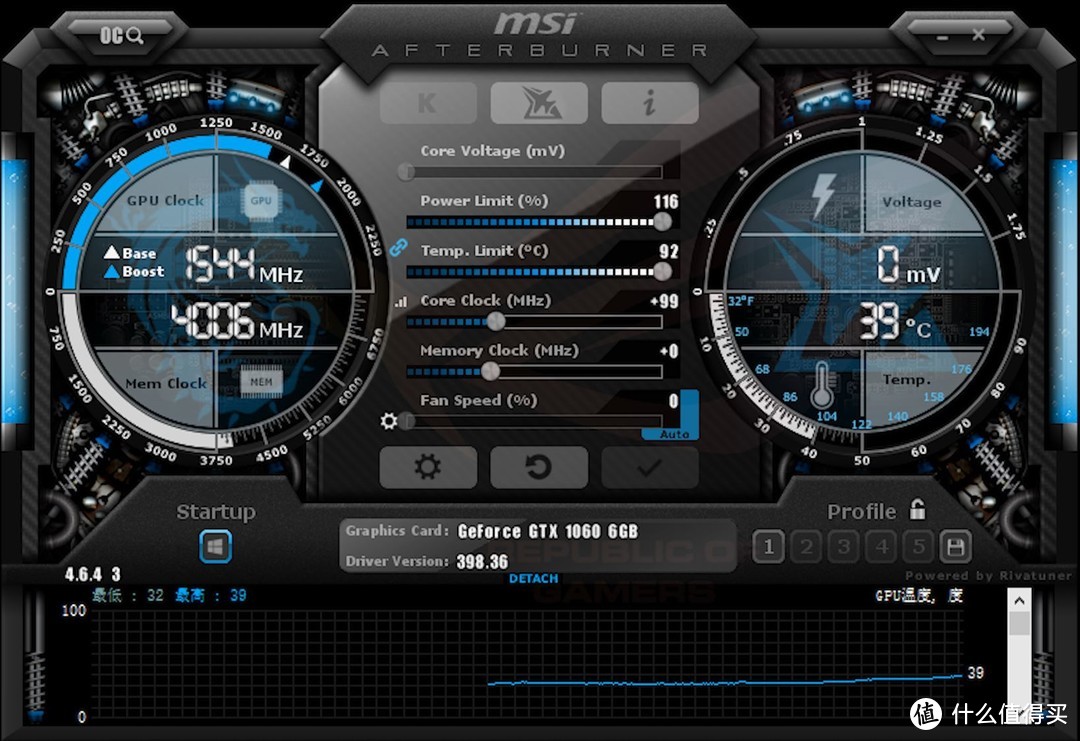Click the GPU温度 graph label
Screen dimensions: 1080x741
[919, 596]
